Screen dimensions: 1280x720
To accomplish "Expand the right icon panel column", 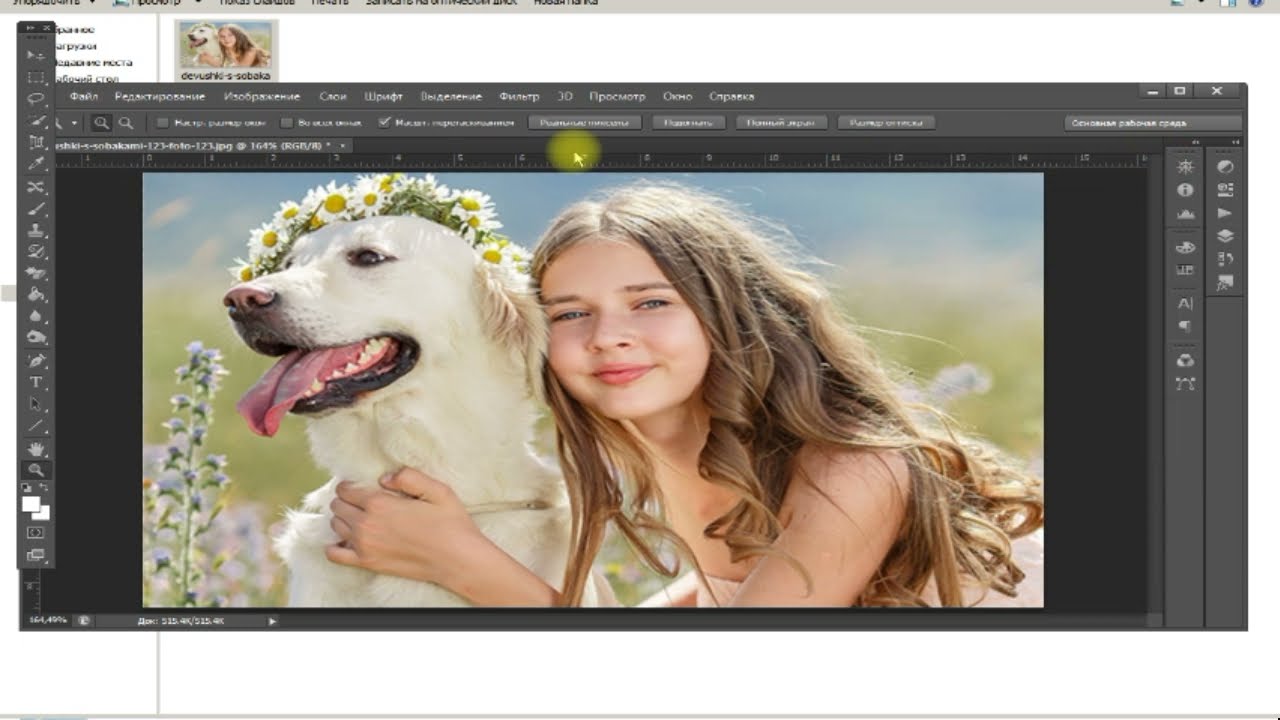I will pos(1237,143).
